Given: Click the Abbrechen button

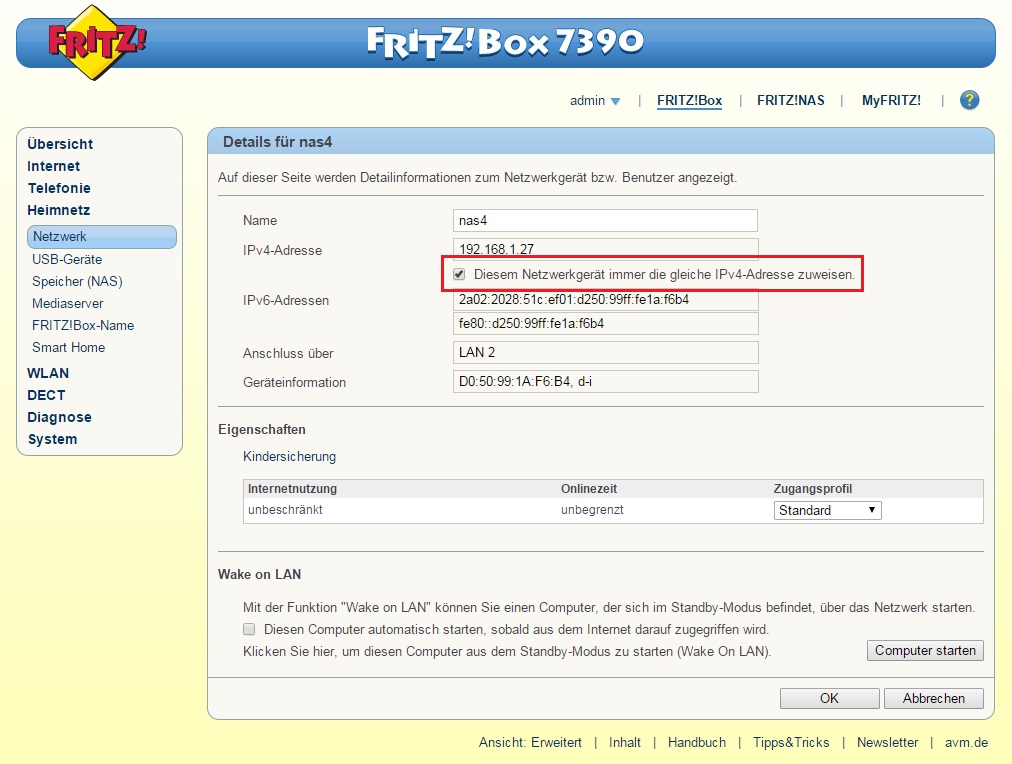Looking at the screenshot, I should (934, 698).
